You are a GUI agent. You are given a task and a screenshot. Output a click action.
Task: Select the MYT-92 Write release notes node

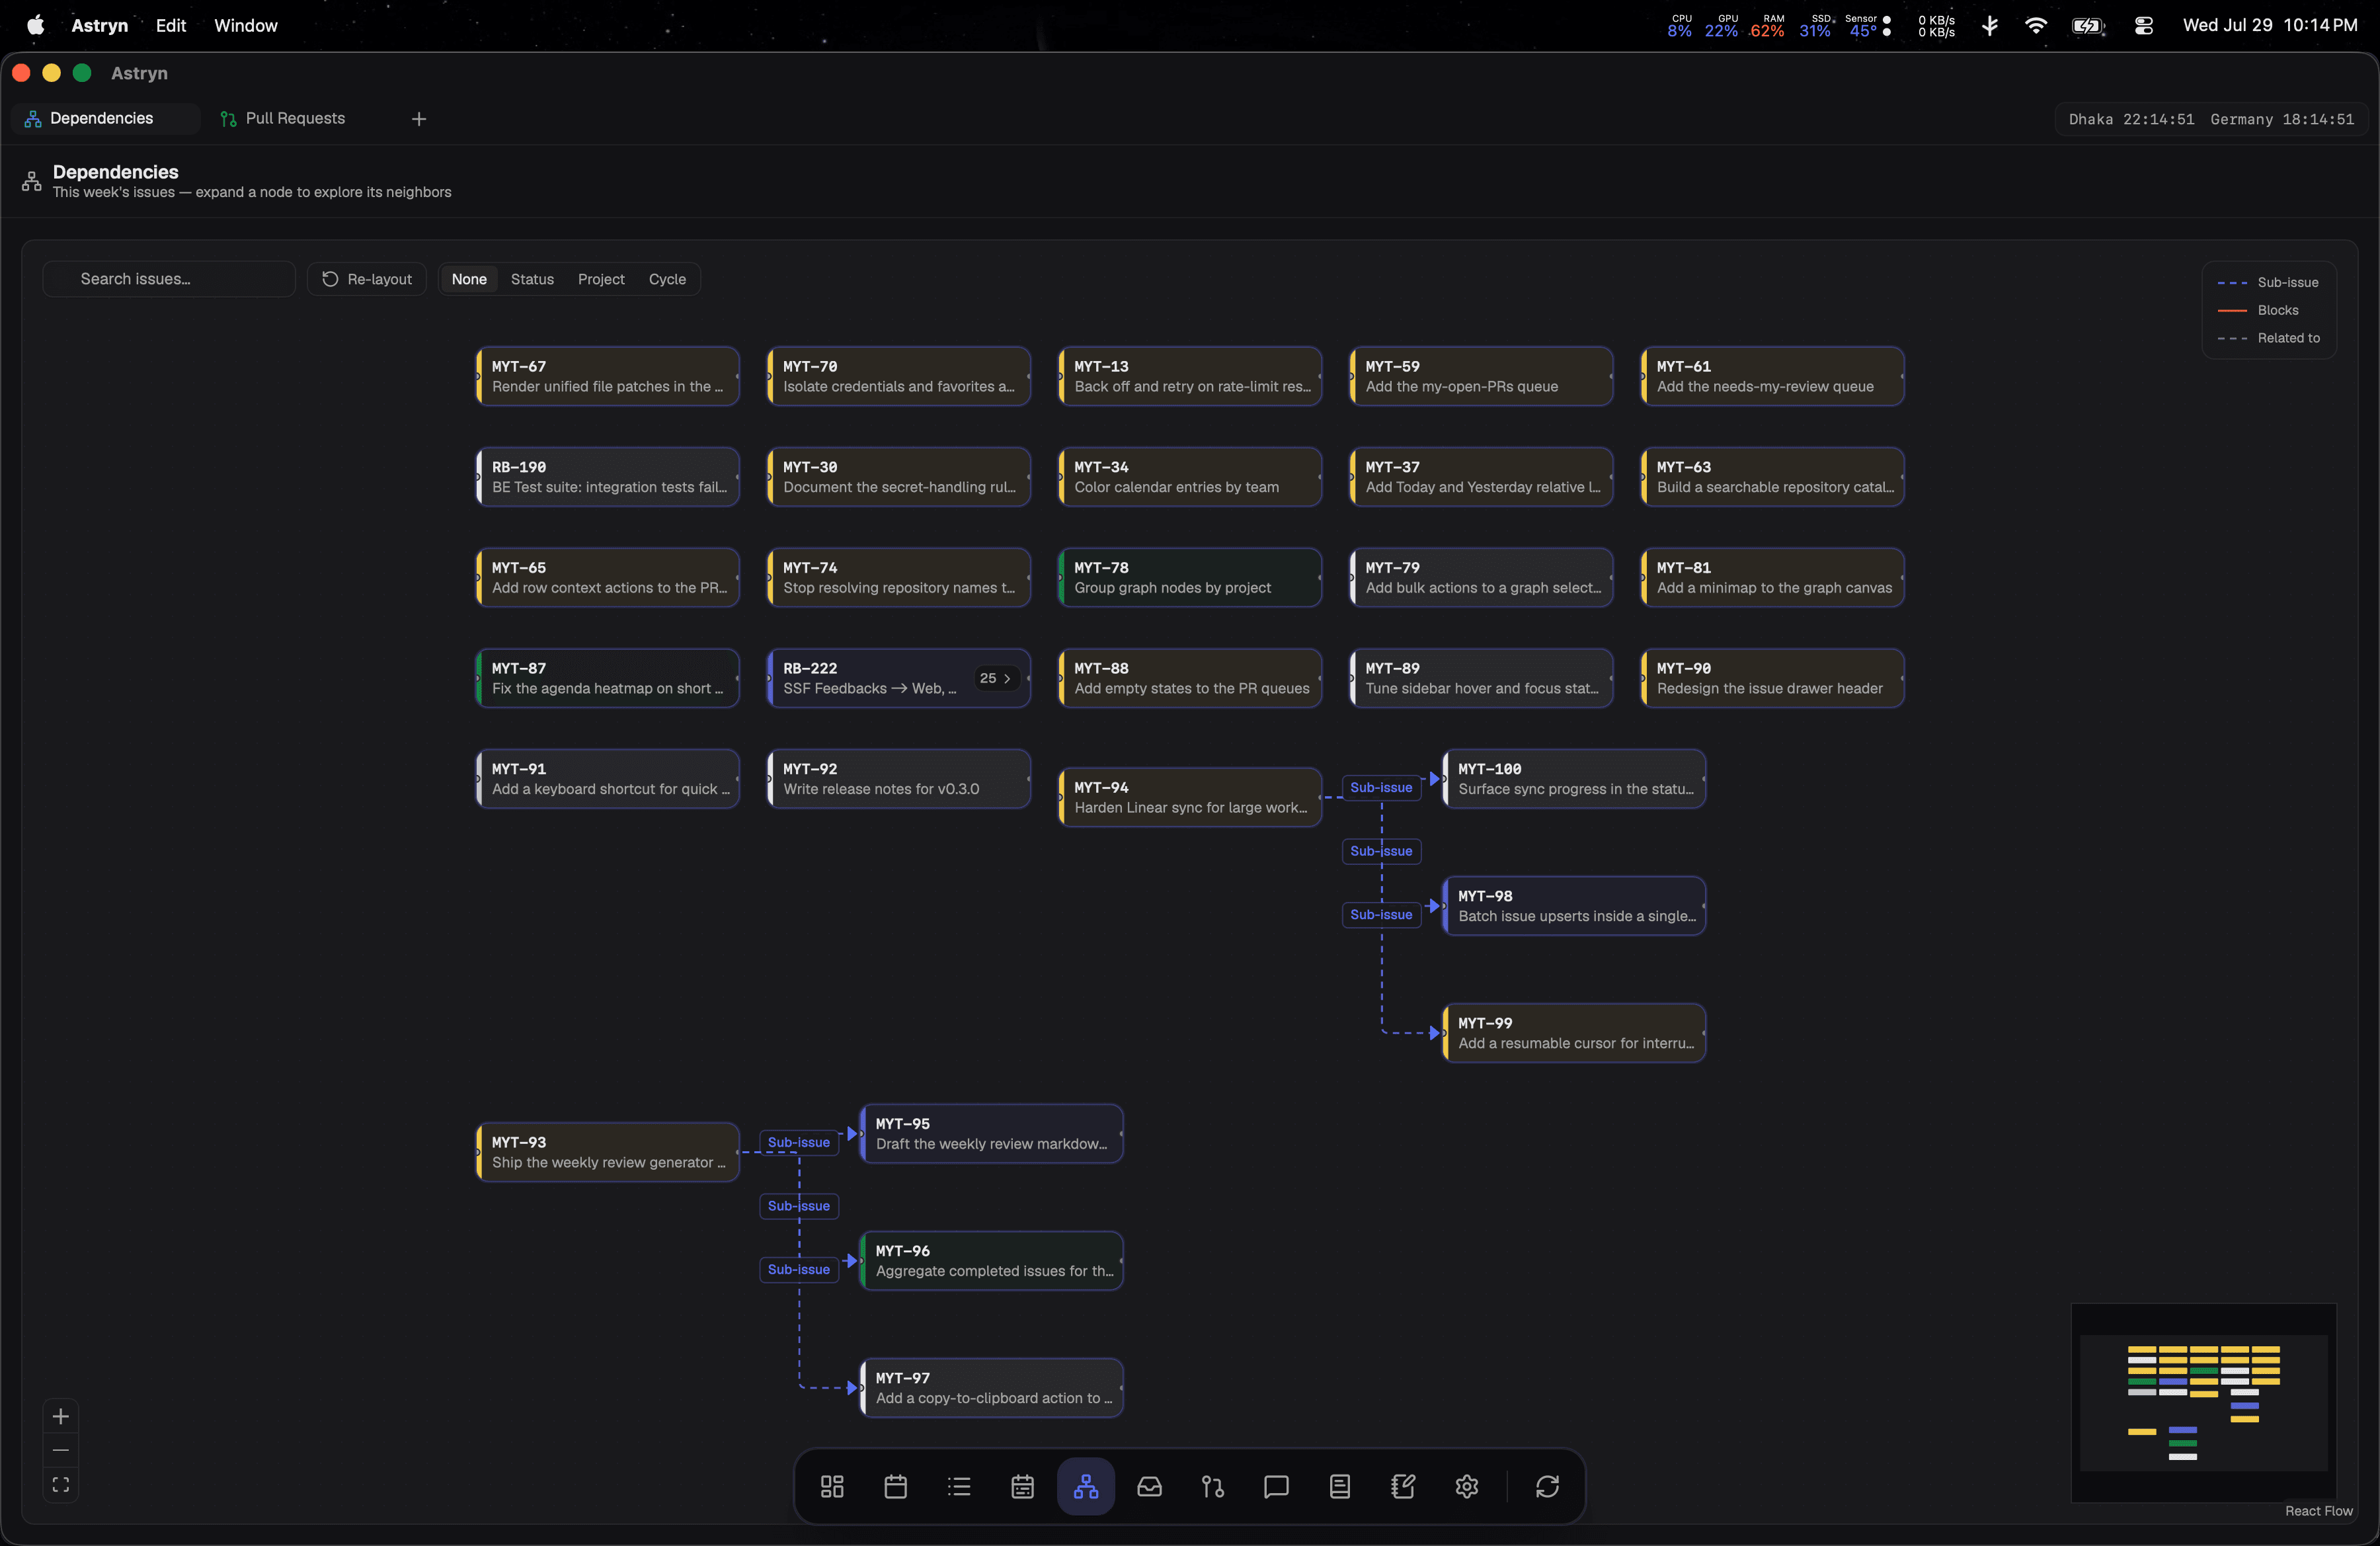coord(899,779)
